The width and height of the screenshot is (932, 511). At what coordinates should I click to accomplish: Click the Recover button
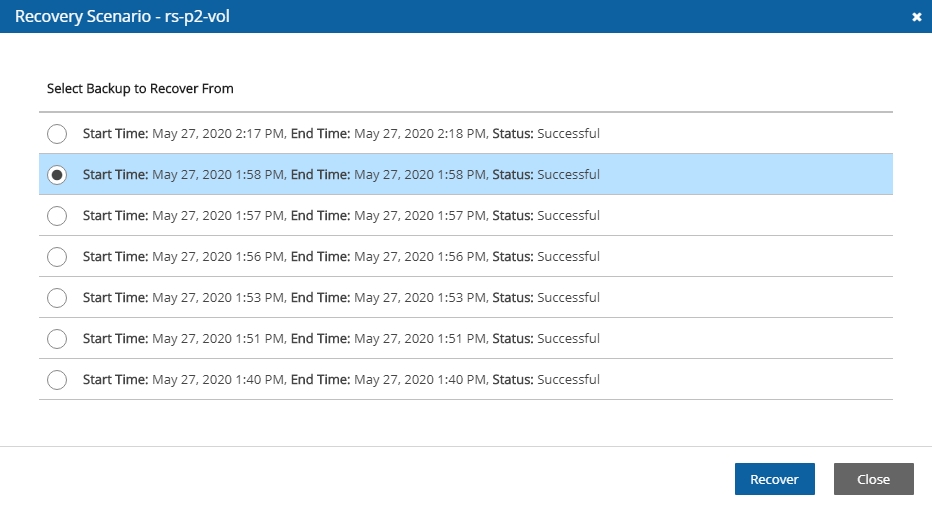point(774,479)
